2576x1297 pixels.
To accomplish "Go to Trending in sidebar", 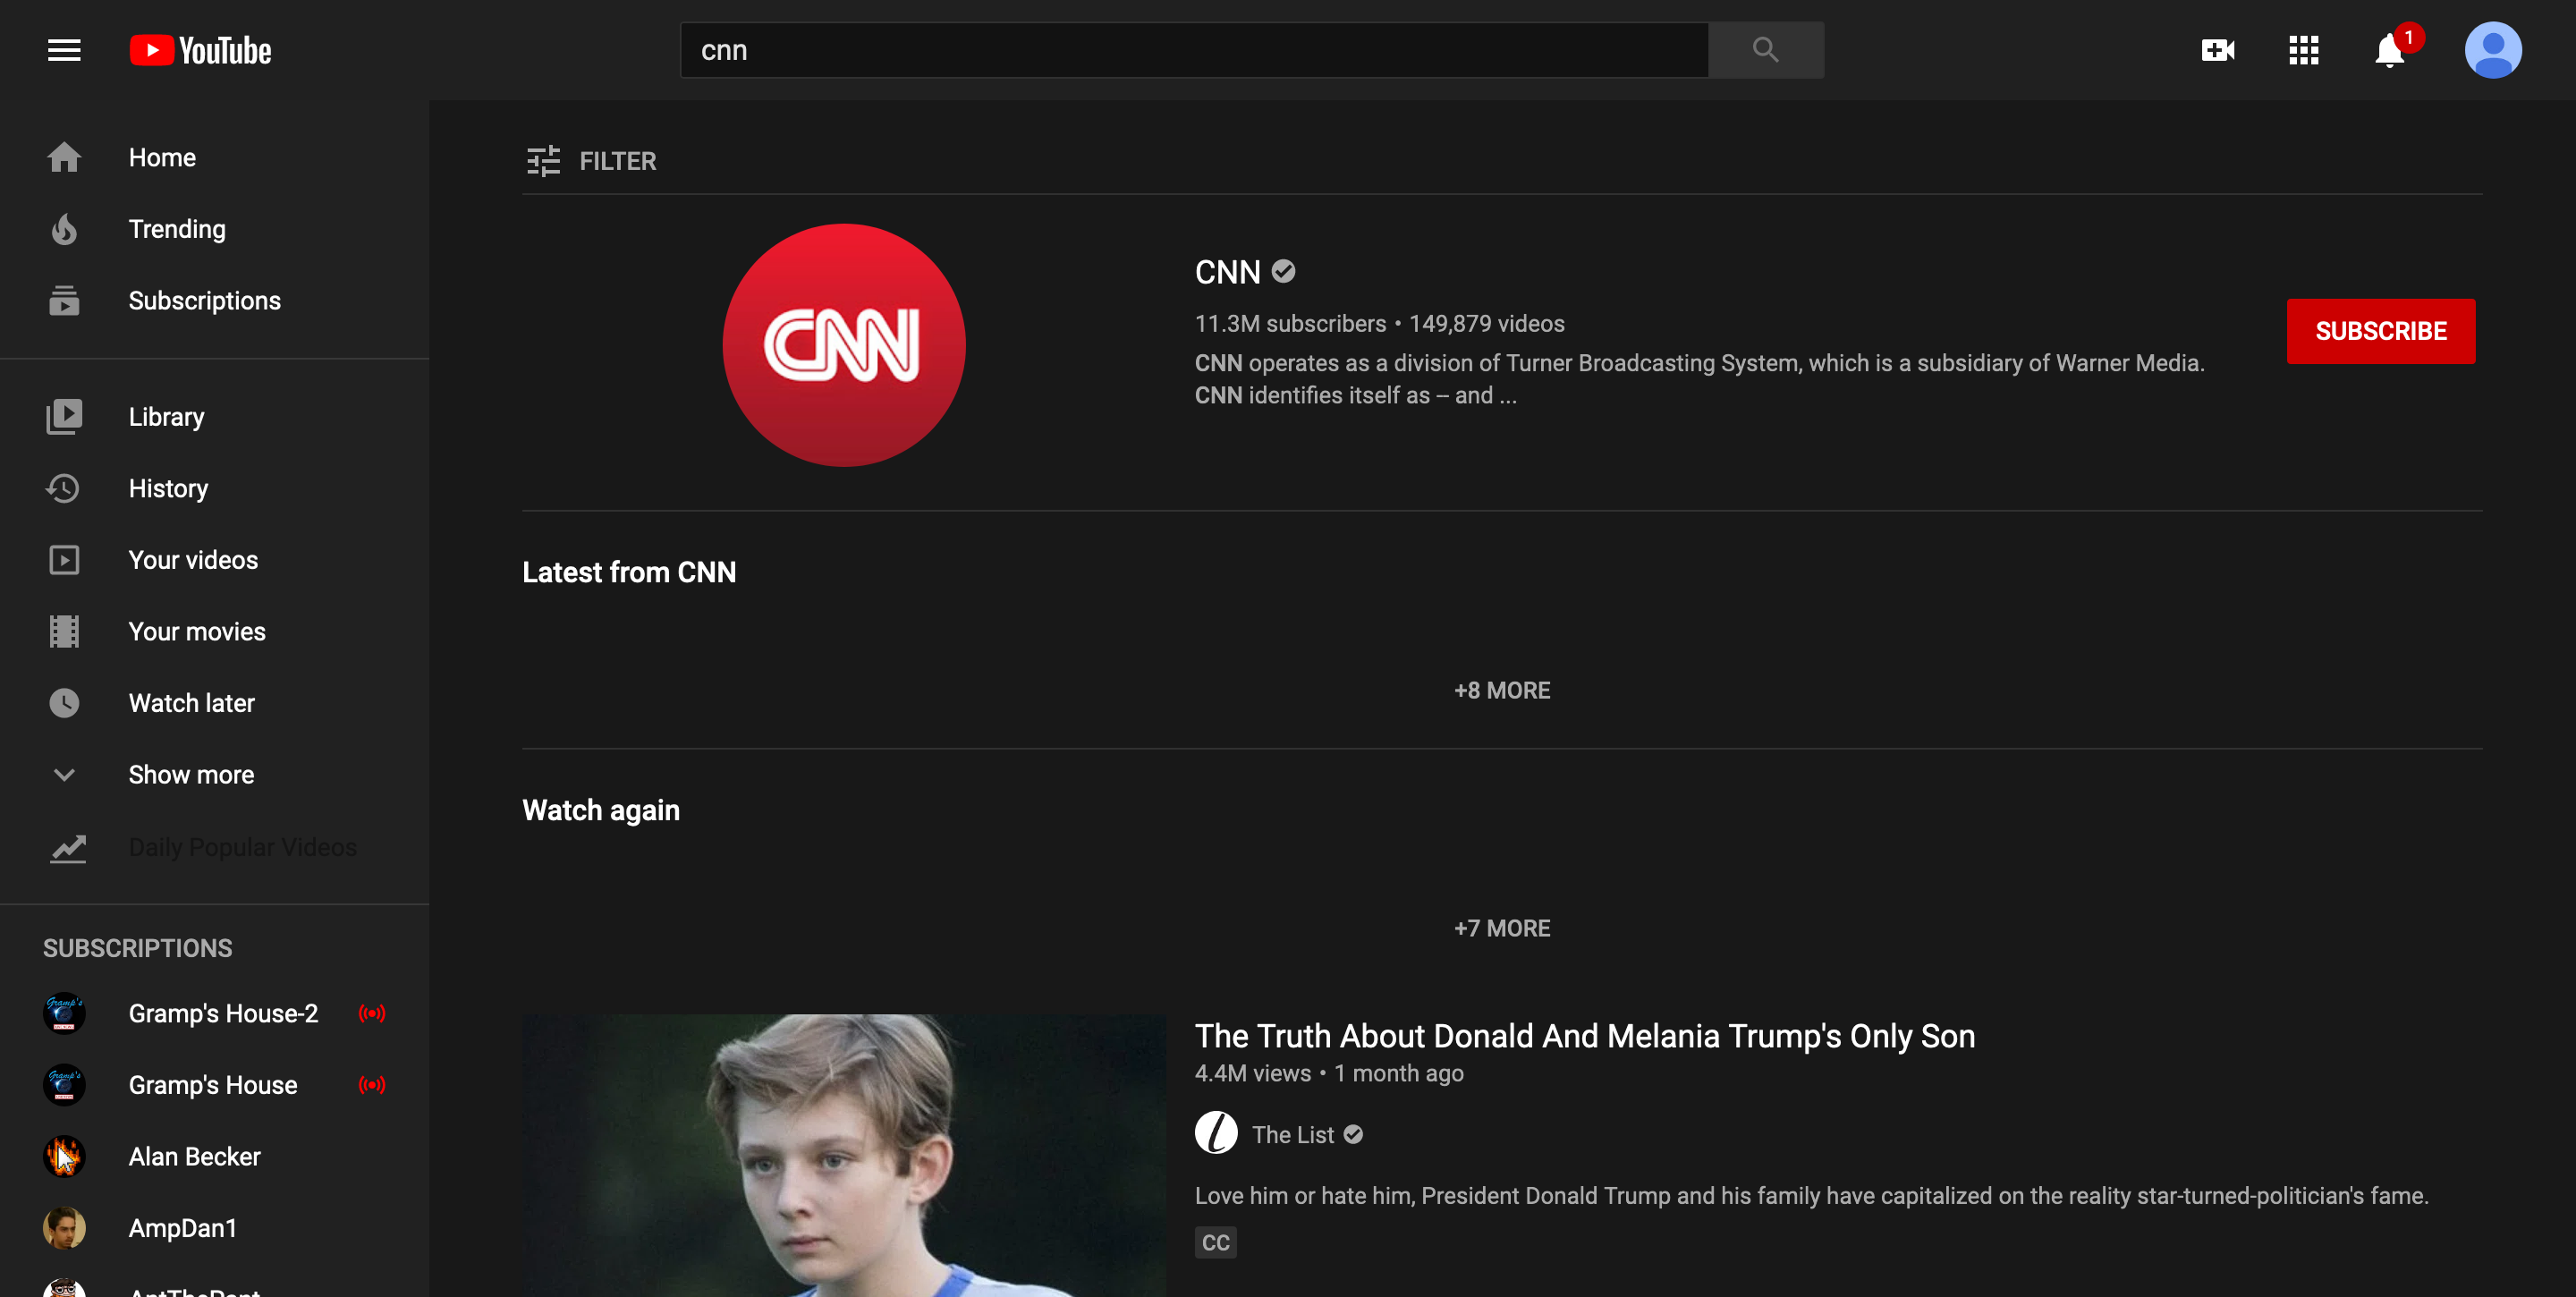I will [177, 229].
